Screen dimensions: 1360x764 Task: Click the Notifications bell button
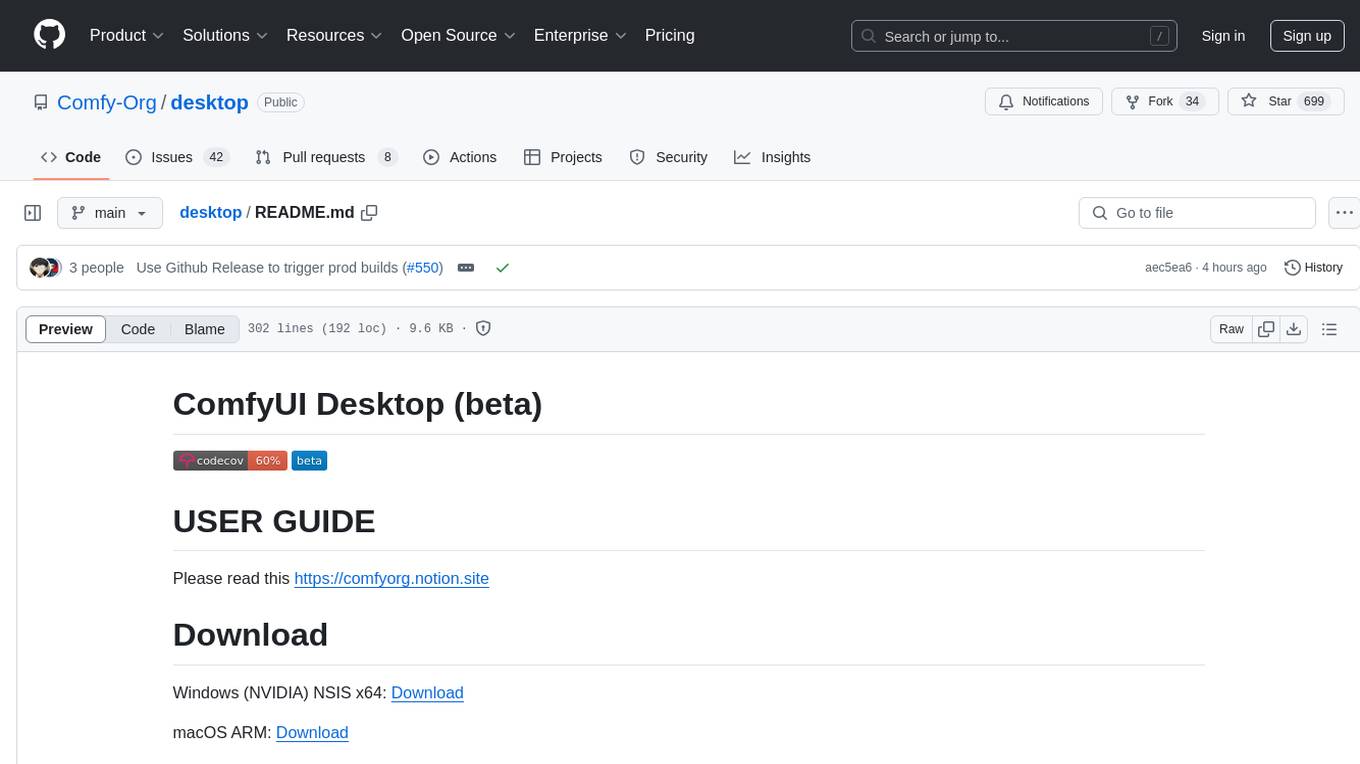click(x=1044, y=101)
